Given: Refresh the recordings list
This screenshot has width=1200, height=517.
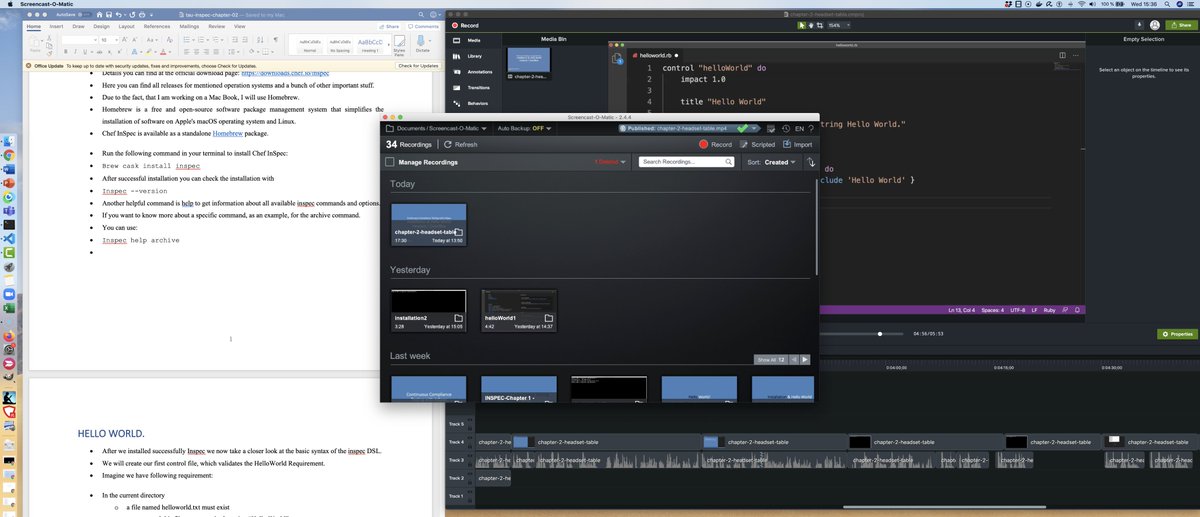Looking at the screenshot, I should pos(460,144).
